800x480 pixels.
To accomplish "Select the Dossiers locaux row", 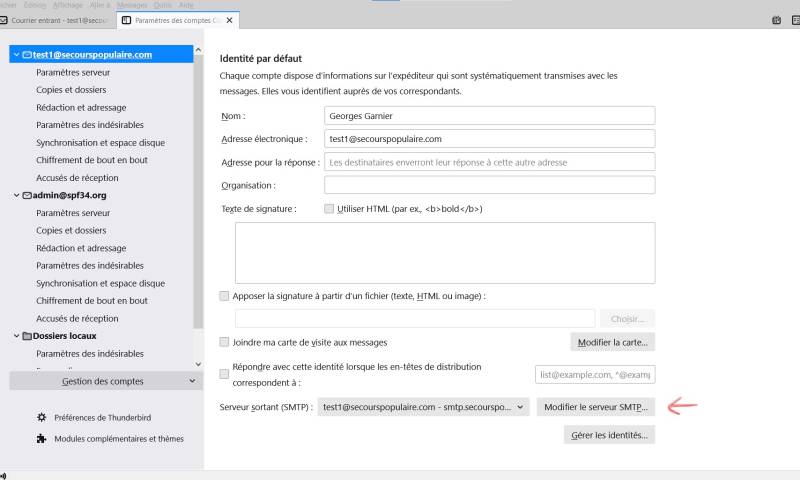I will coord(102,336).
